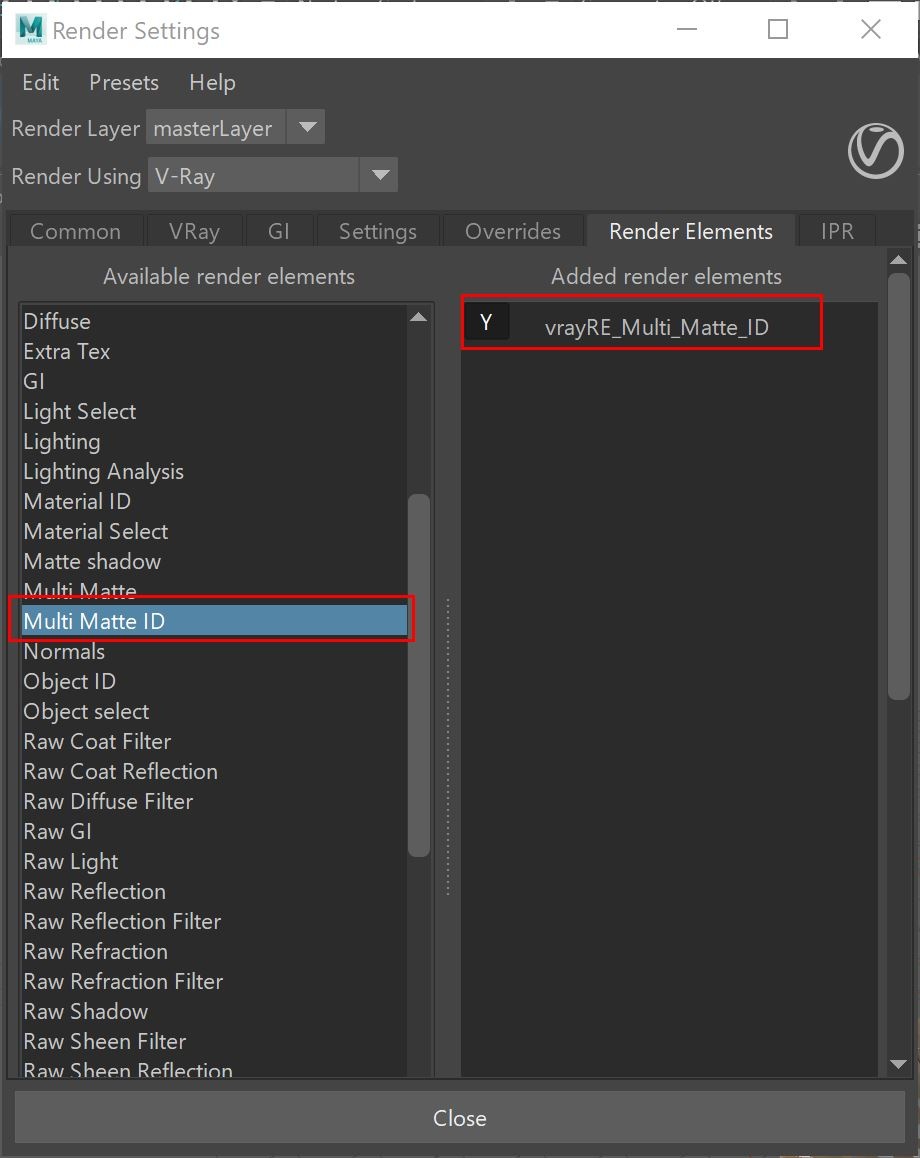The image size is (920, 1158).
Task: Switch to the Settings tab
Action: (x=377, y=231)
